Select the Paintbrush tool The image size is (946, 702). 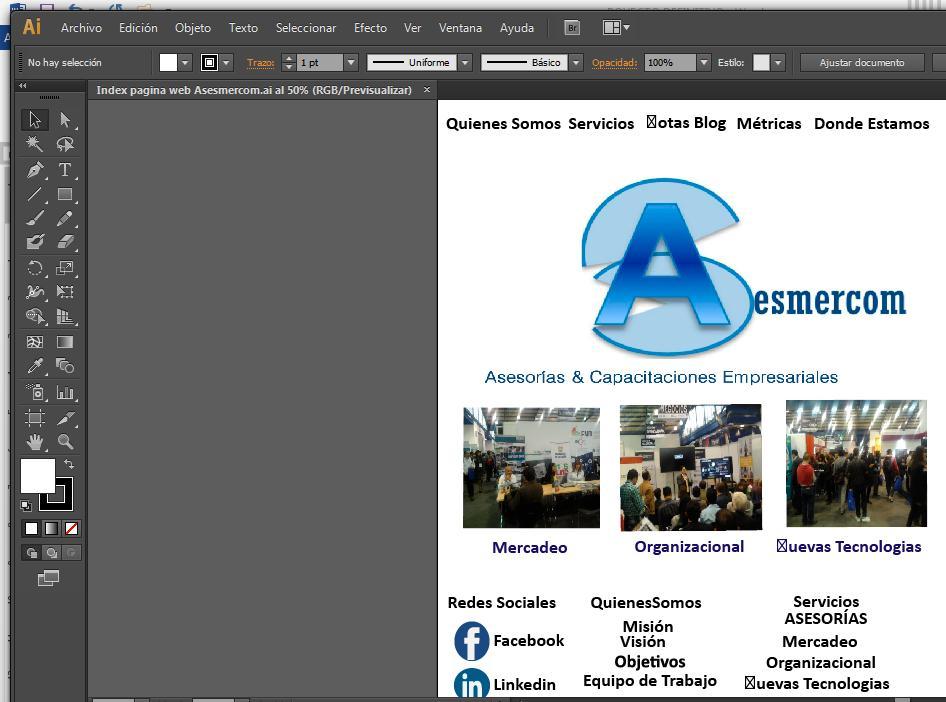click(x=35, y=218)
